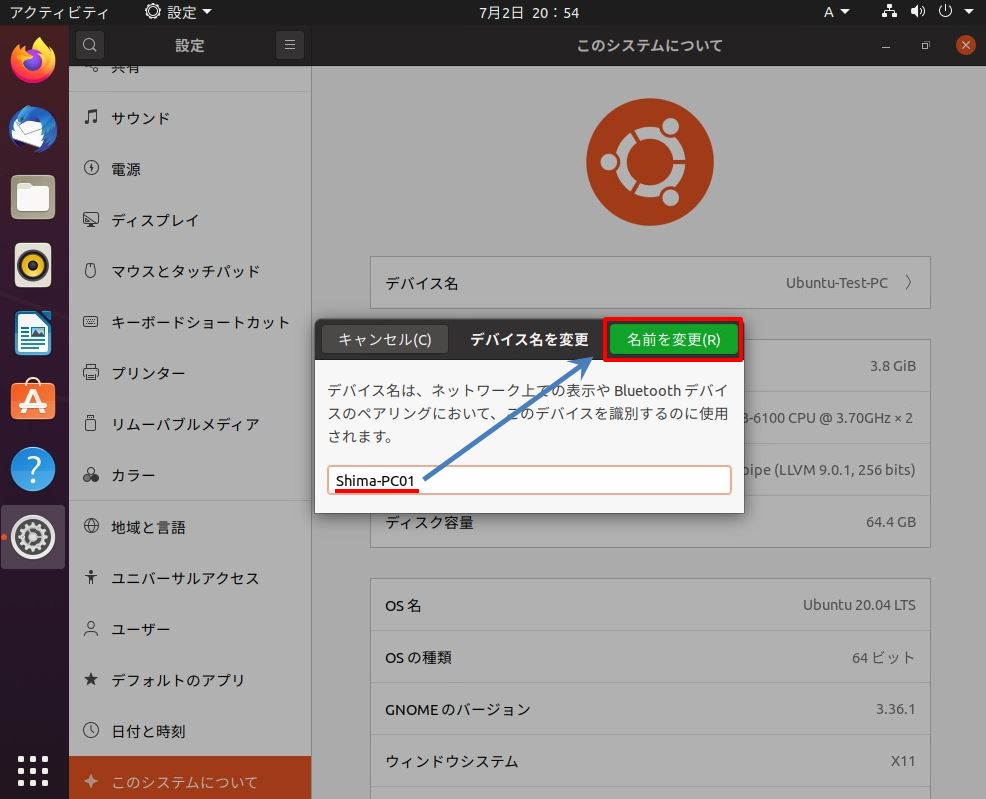The width and height of the screenshot is (986, 799).
Task: Open デフォルトのアプリ settings
Action: (x=190, y=680)
